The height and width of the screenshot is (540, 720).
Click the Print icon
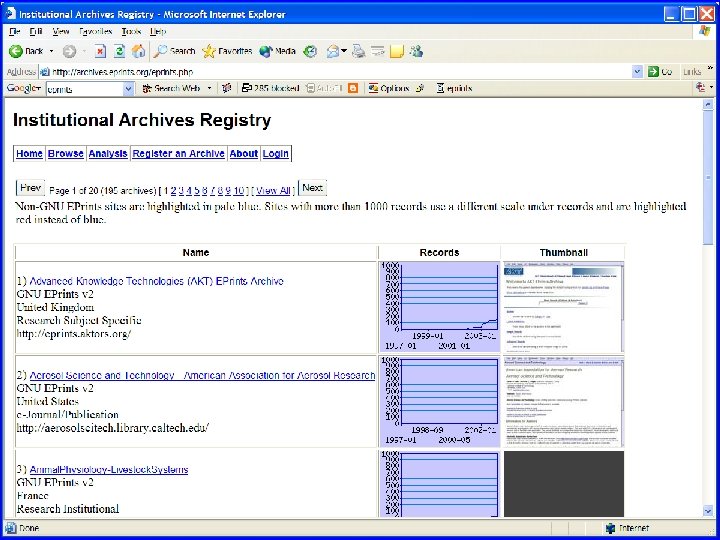[359, 51]
